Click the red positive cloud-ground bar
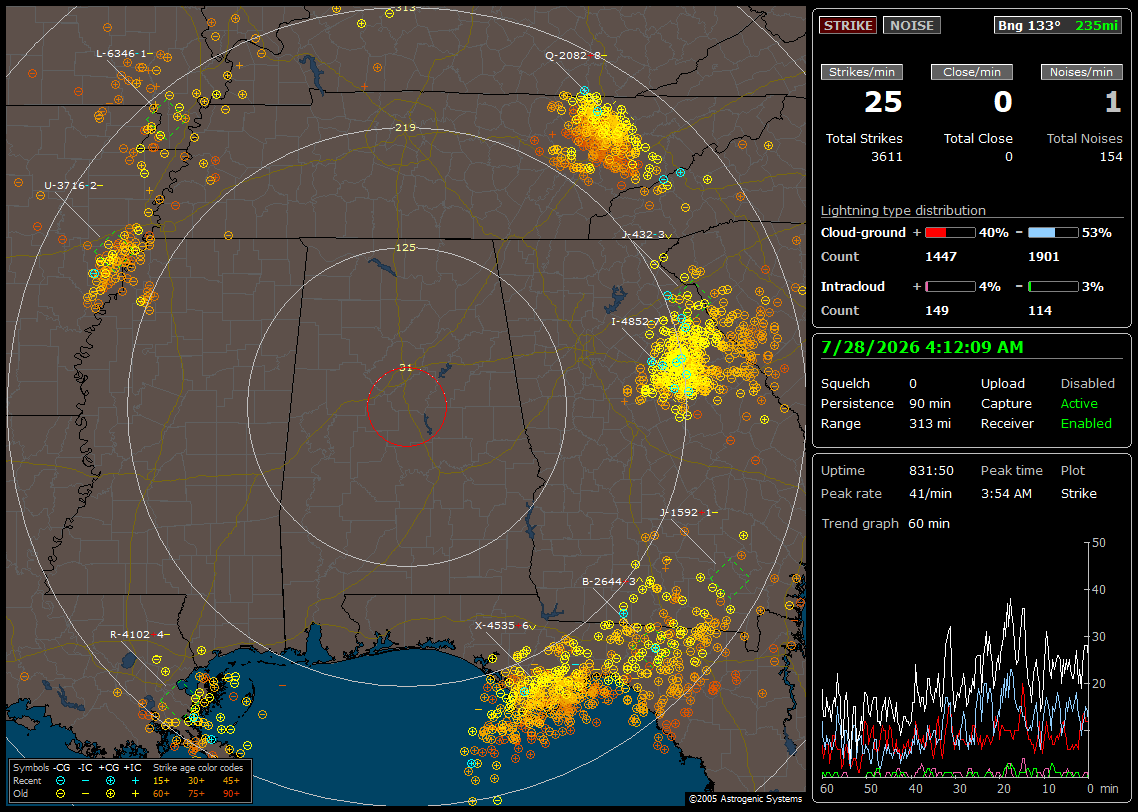1138x812 pixels. tap(950, 233)
